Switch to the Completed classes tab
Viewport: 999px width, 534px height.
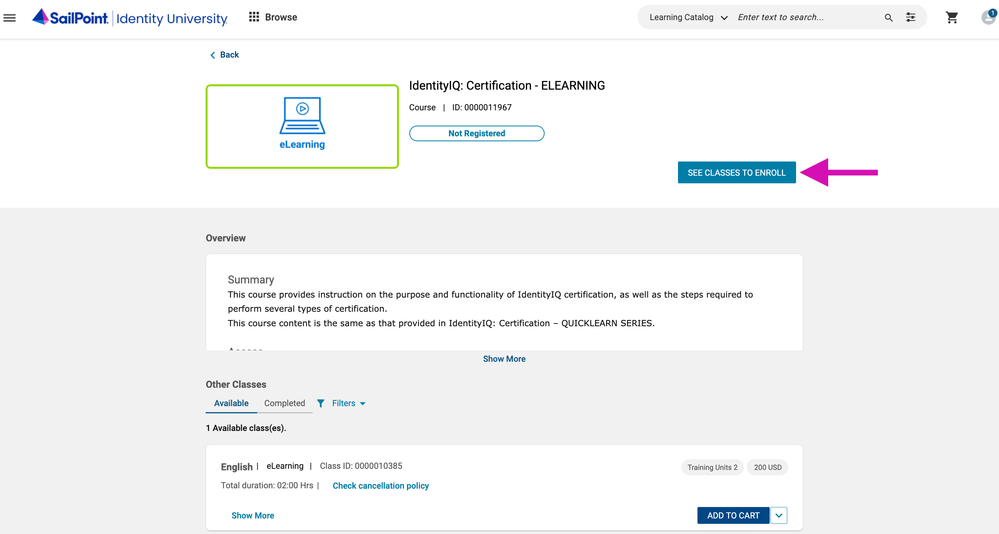tap(284, 403)
